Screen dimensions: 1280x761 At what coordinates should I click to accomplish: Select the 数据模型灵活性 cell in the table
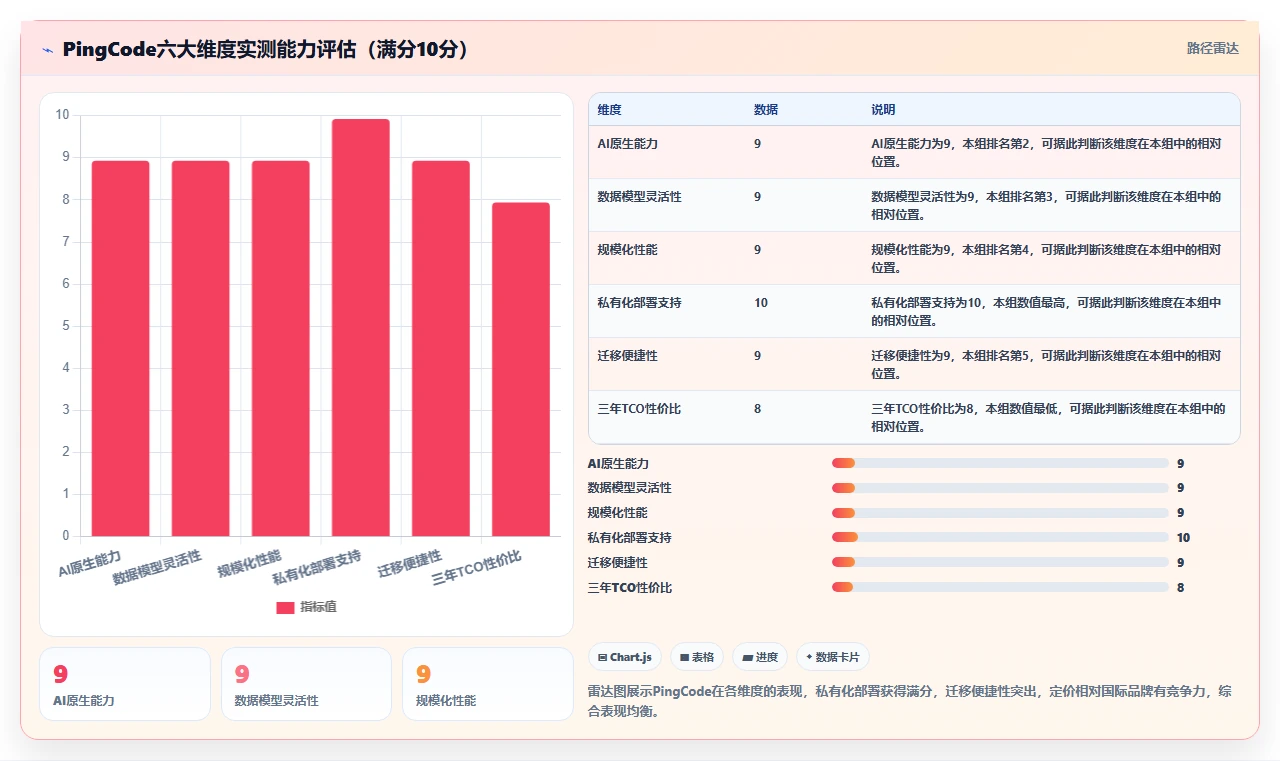pos(639,197)
